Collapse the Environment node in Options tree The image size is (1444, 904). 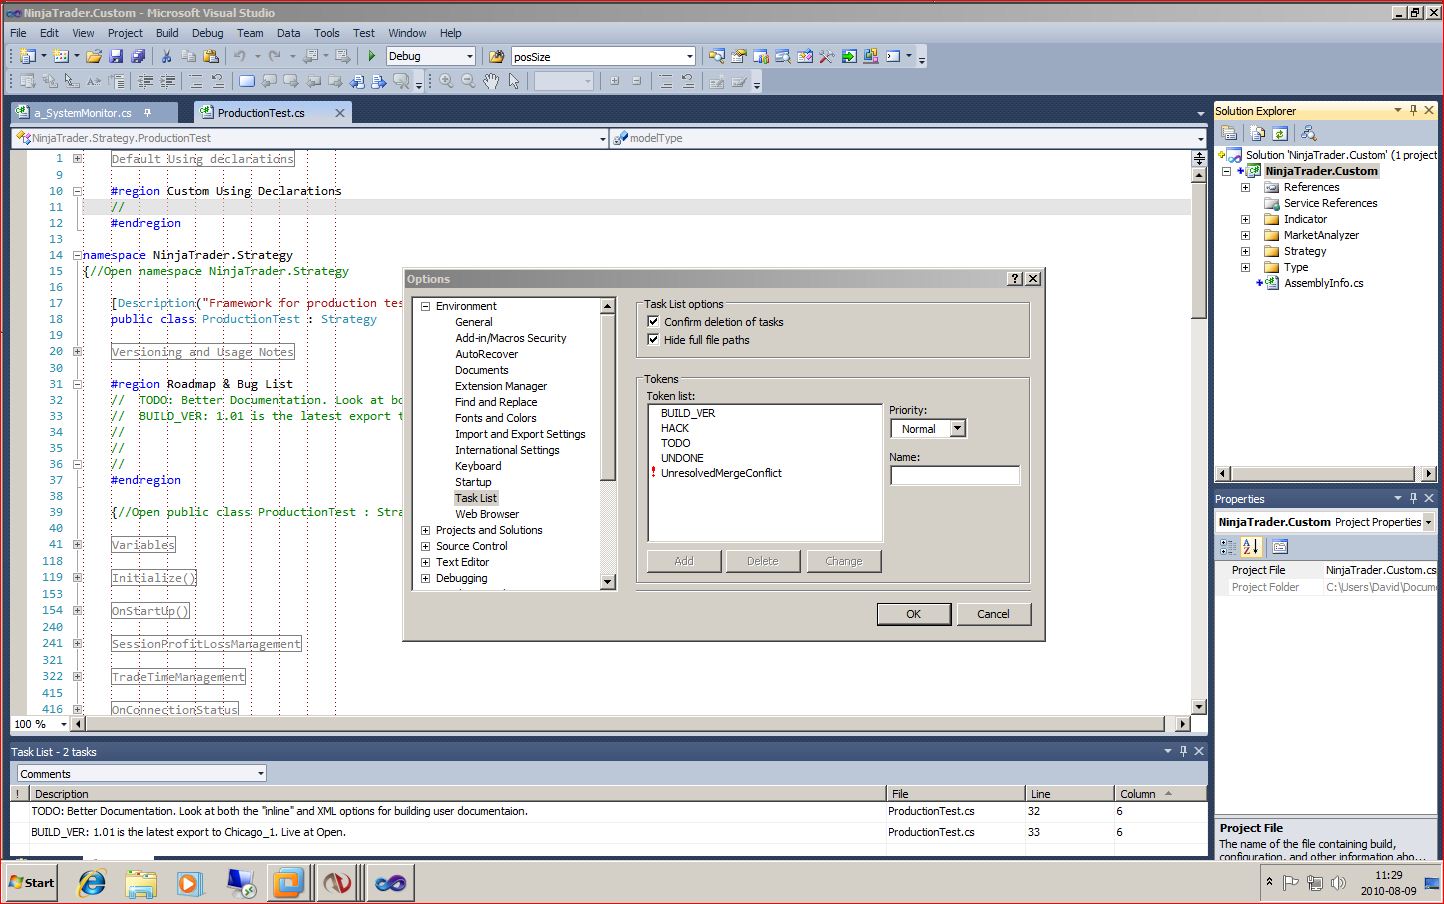click(426, 306)
